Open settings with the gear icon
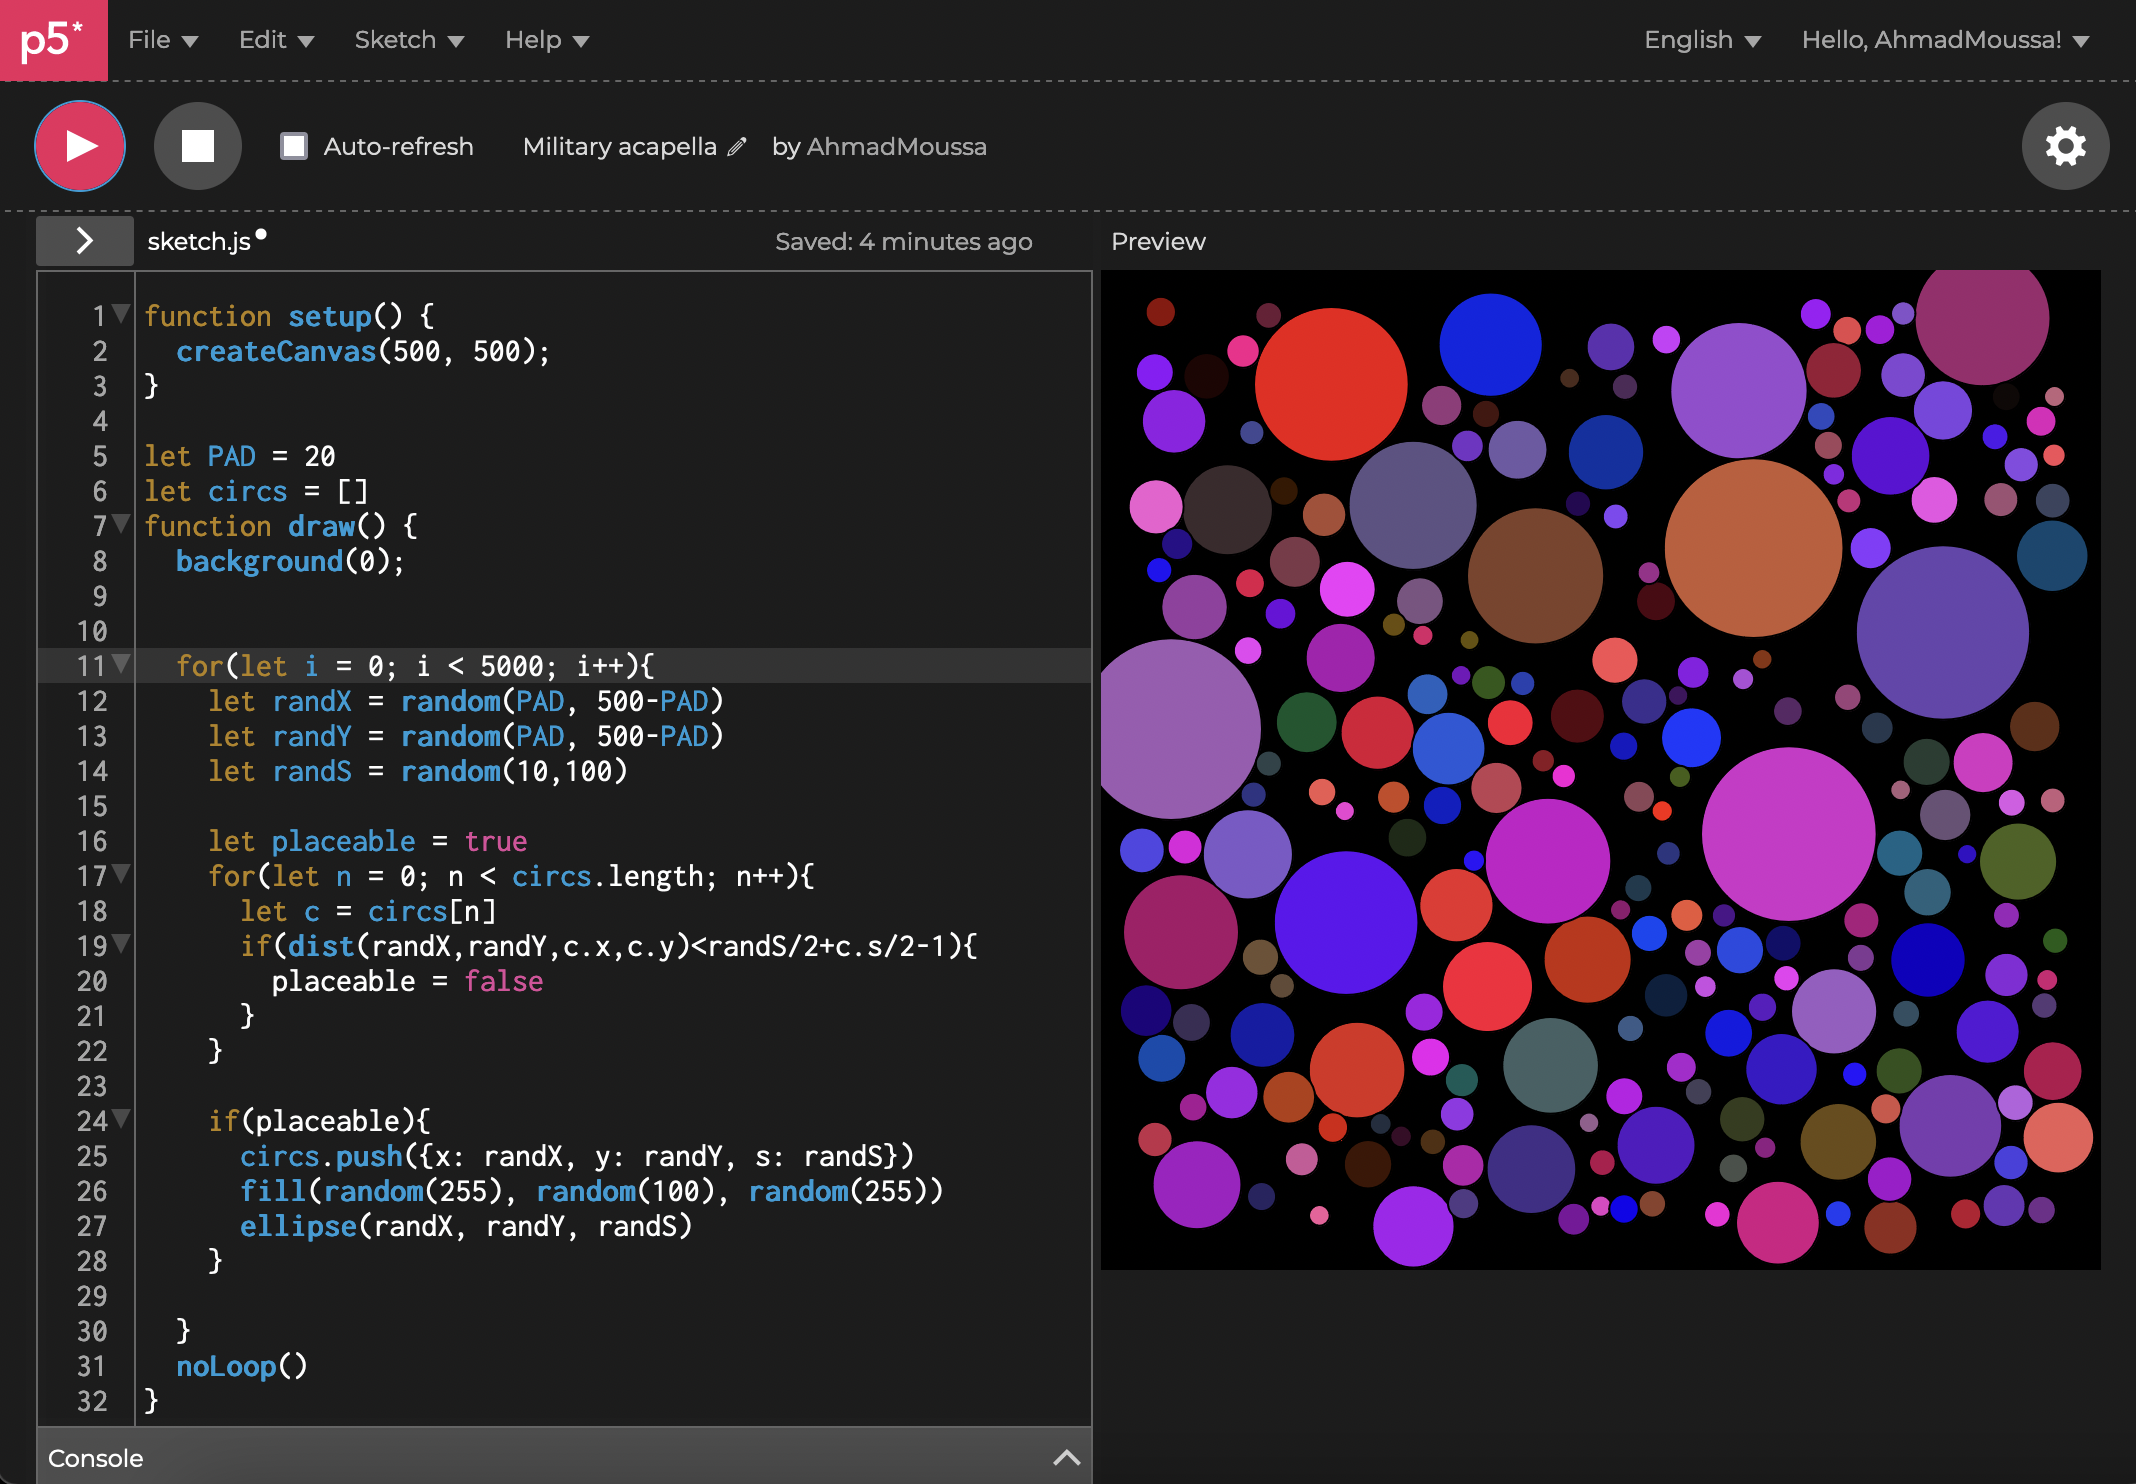Screen dimensions: 2136x1484 point(2065,146)
